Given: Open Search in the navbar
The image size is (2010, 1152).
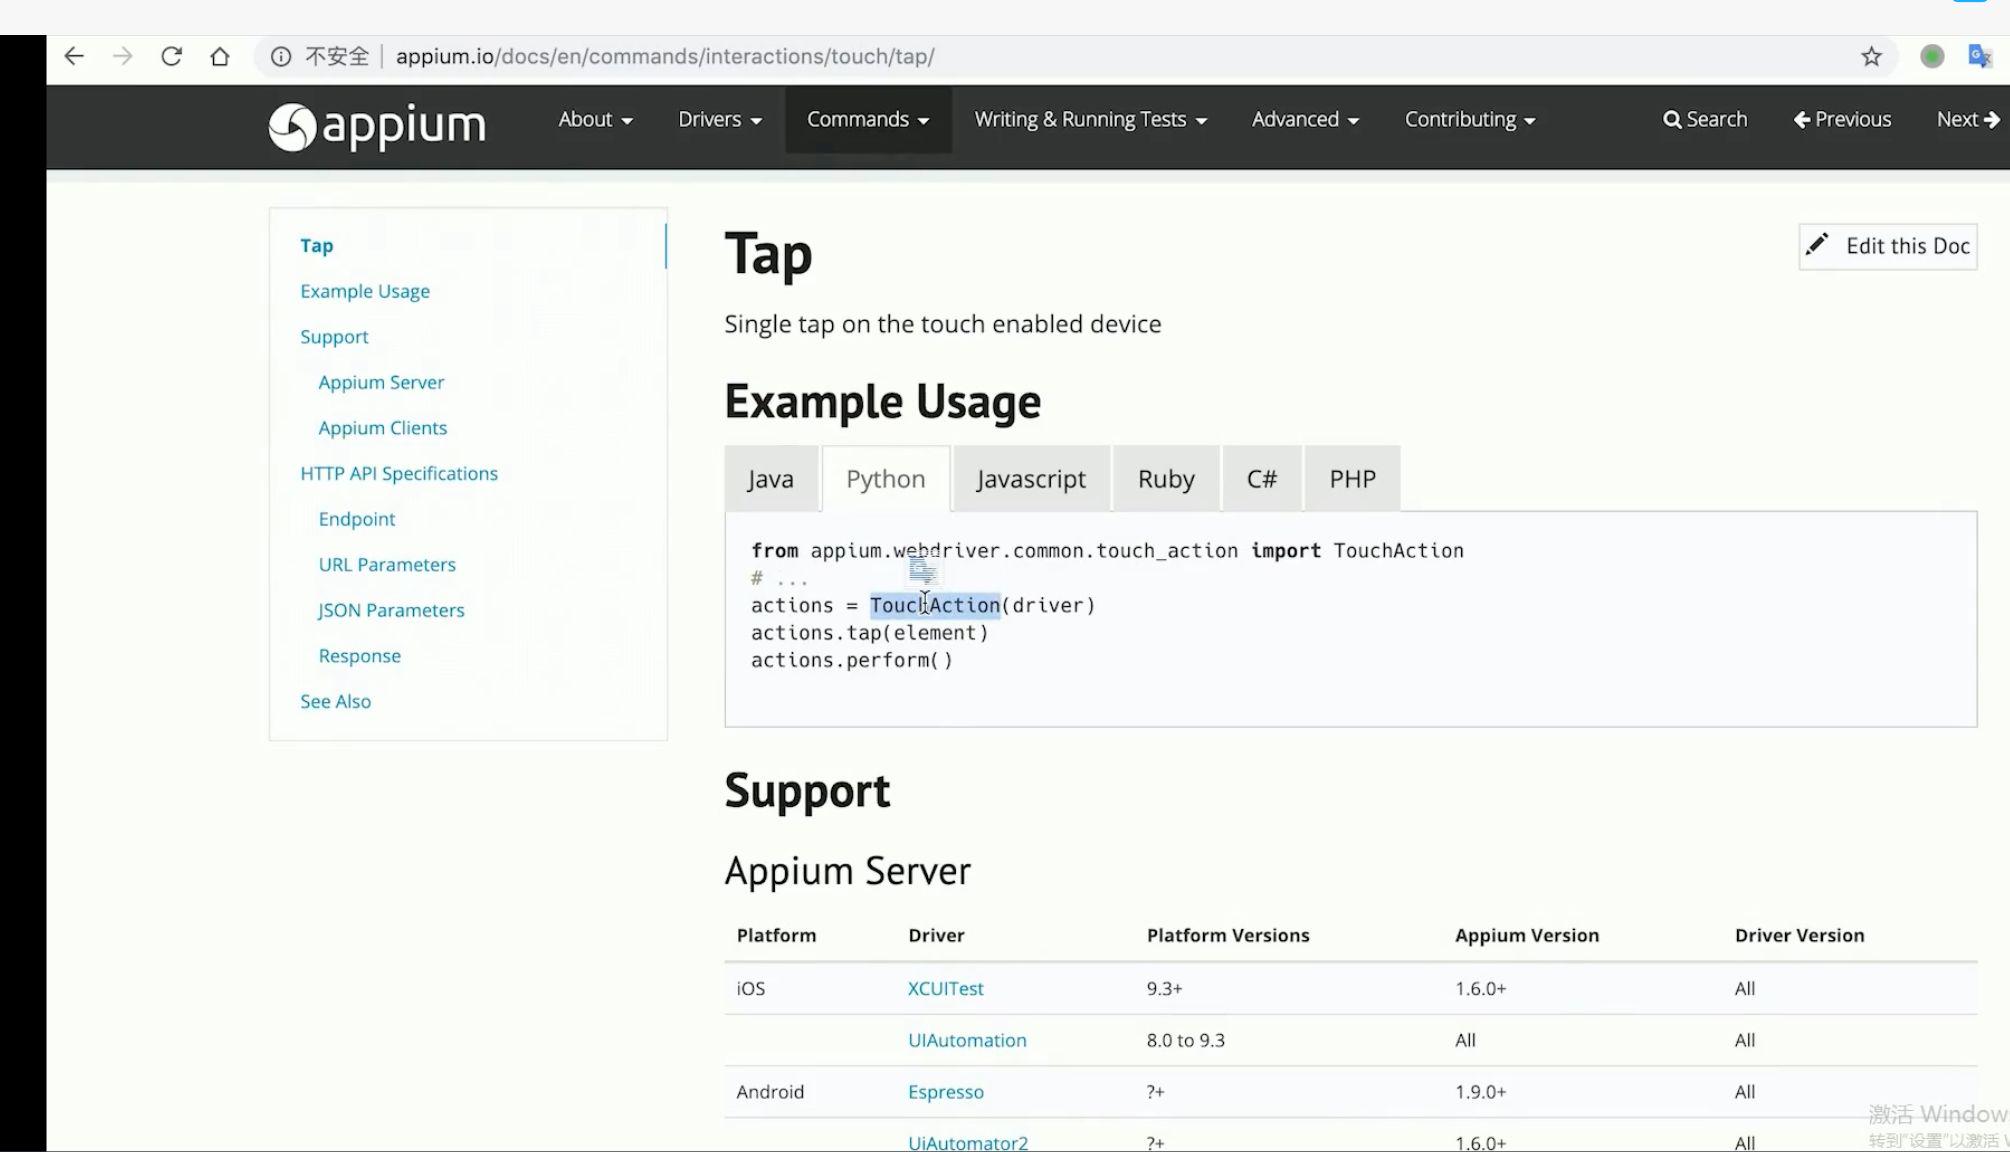Looking at the screenshot, I should click(x=1705, y=119).
